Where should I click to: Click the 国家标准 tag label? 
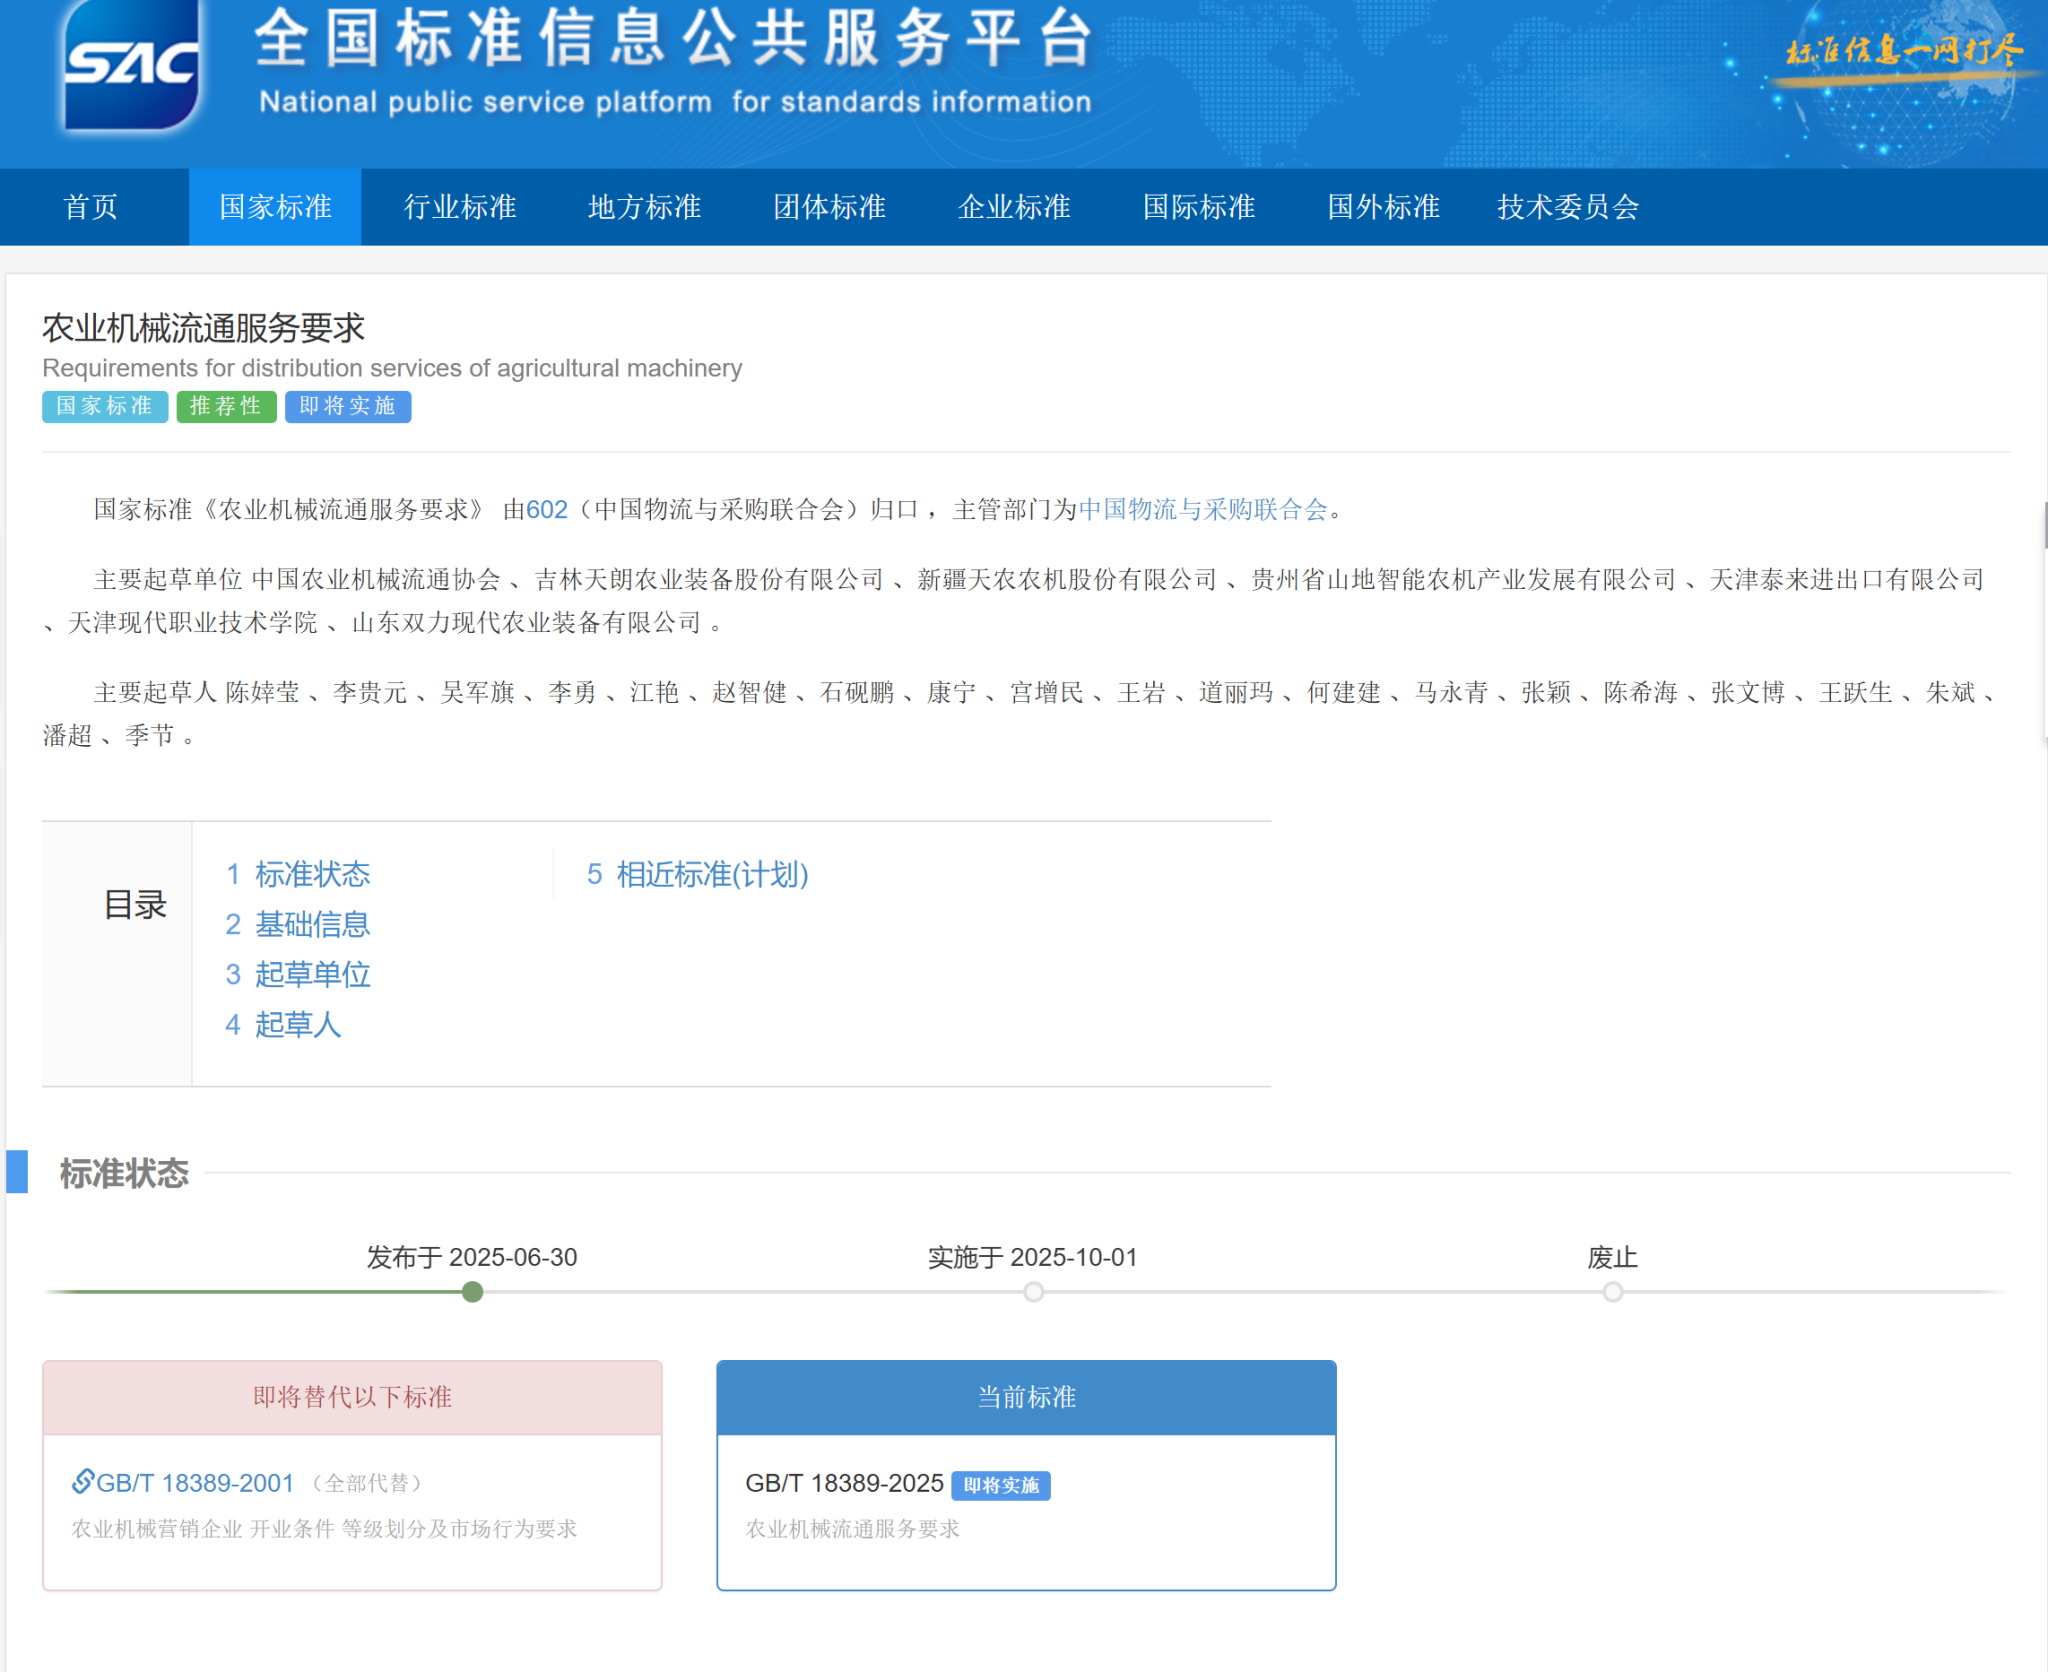click(x=104, y=406)
